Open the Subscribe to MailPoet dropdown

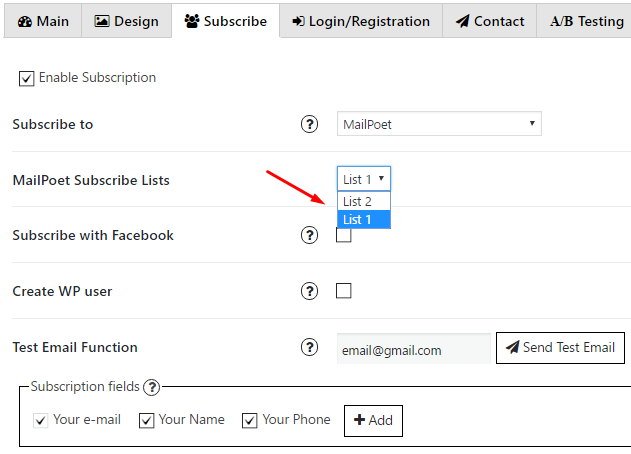tap(439, 124)
